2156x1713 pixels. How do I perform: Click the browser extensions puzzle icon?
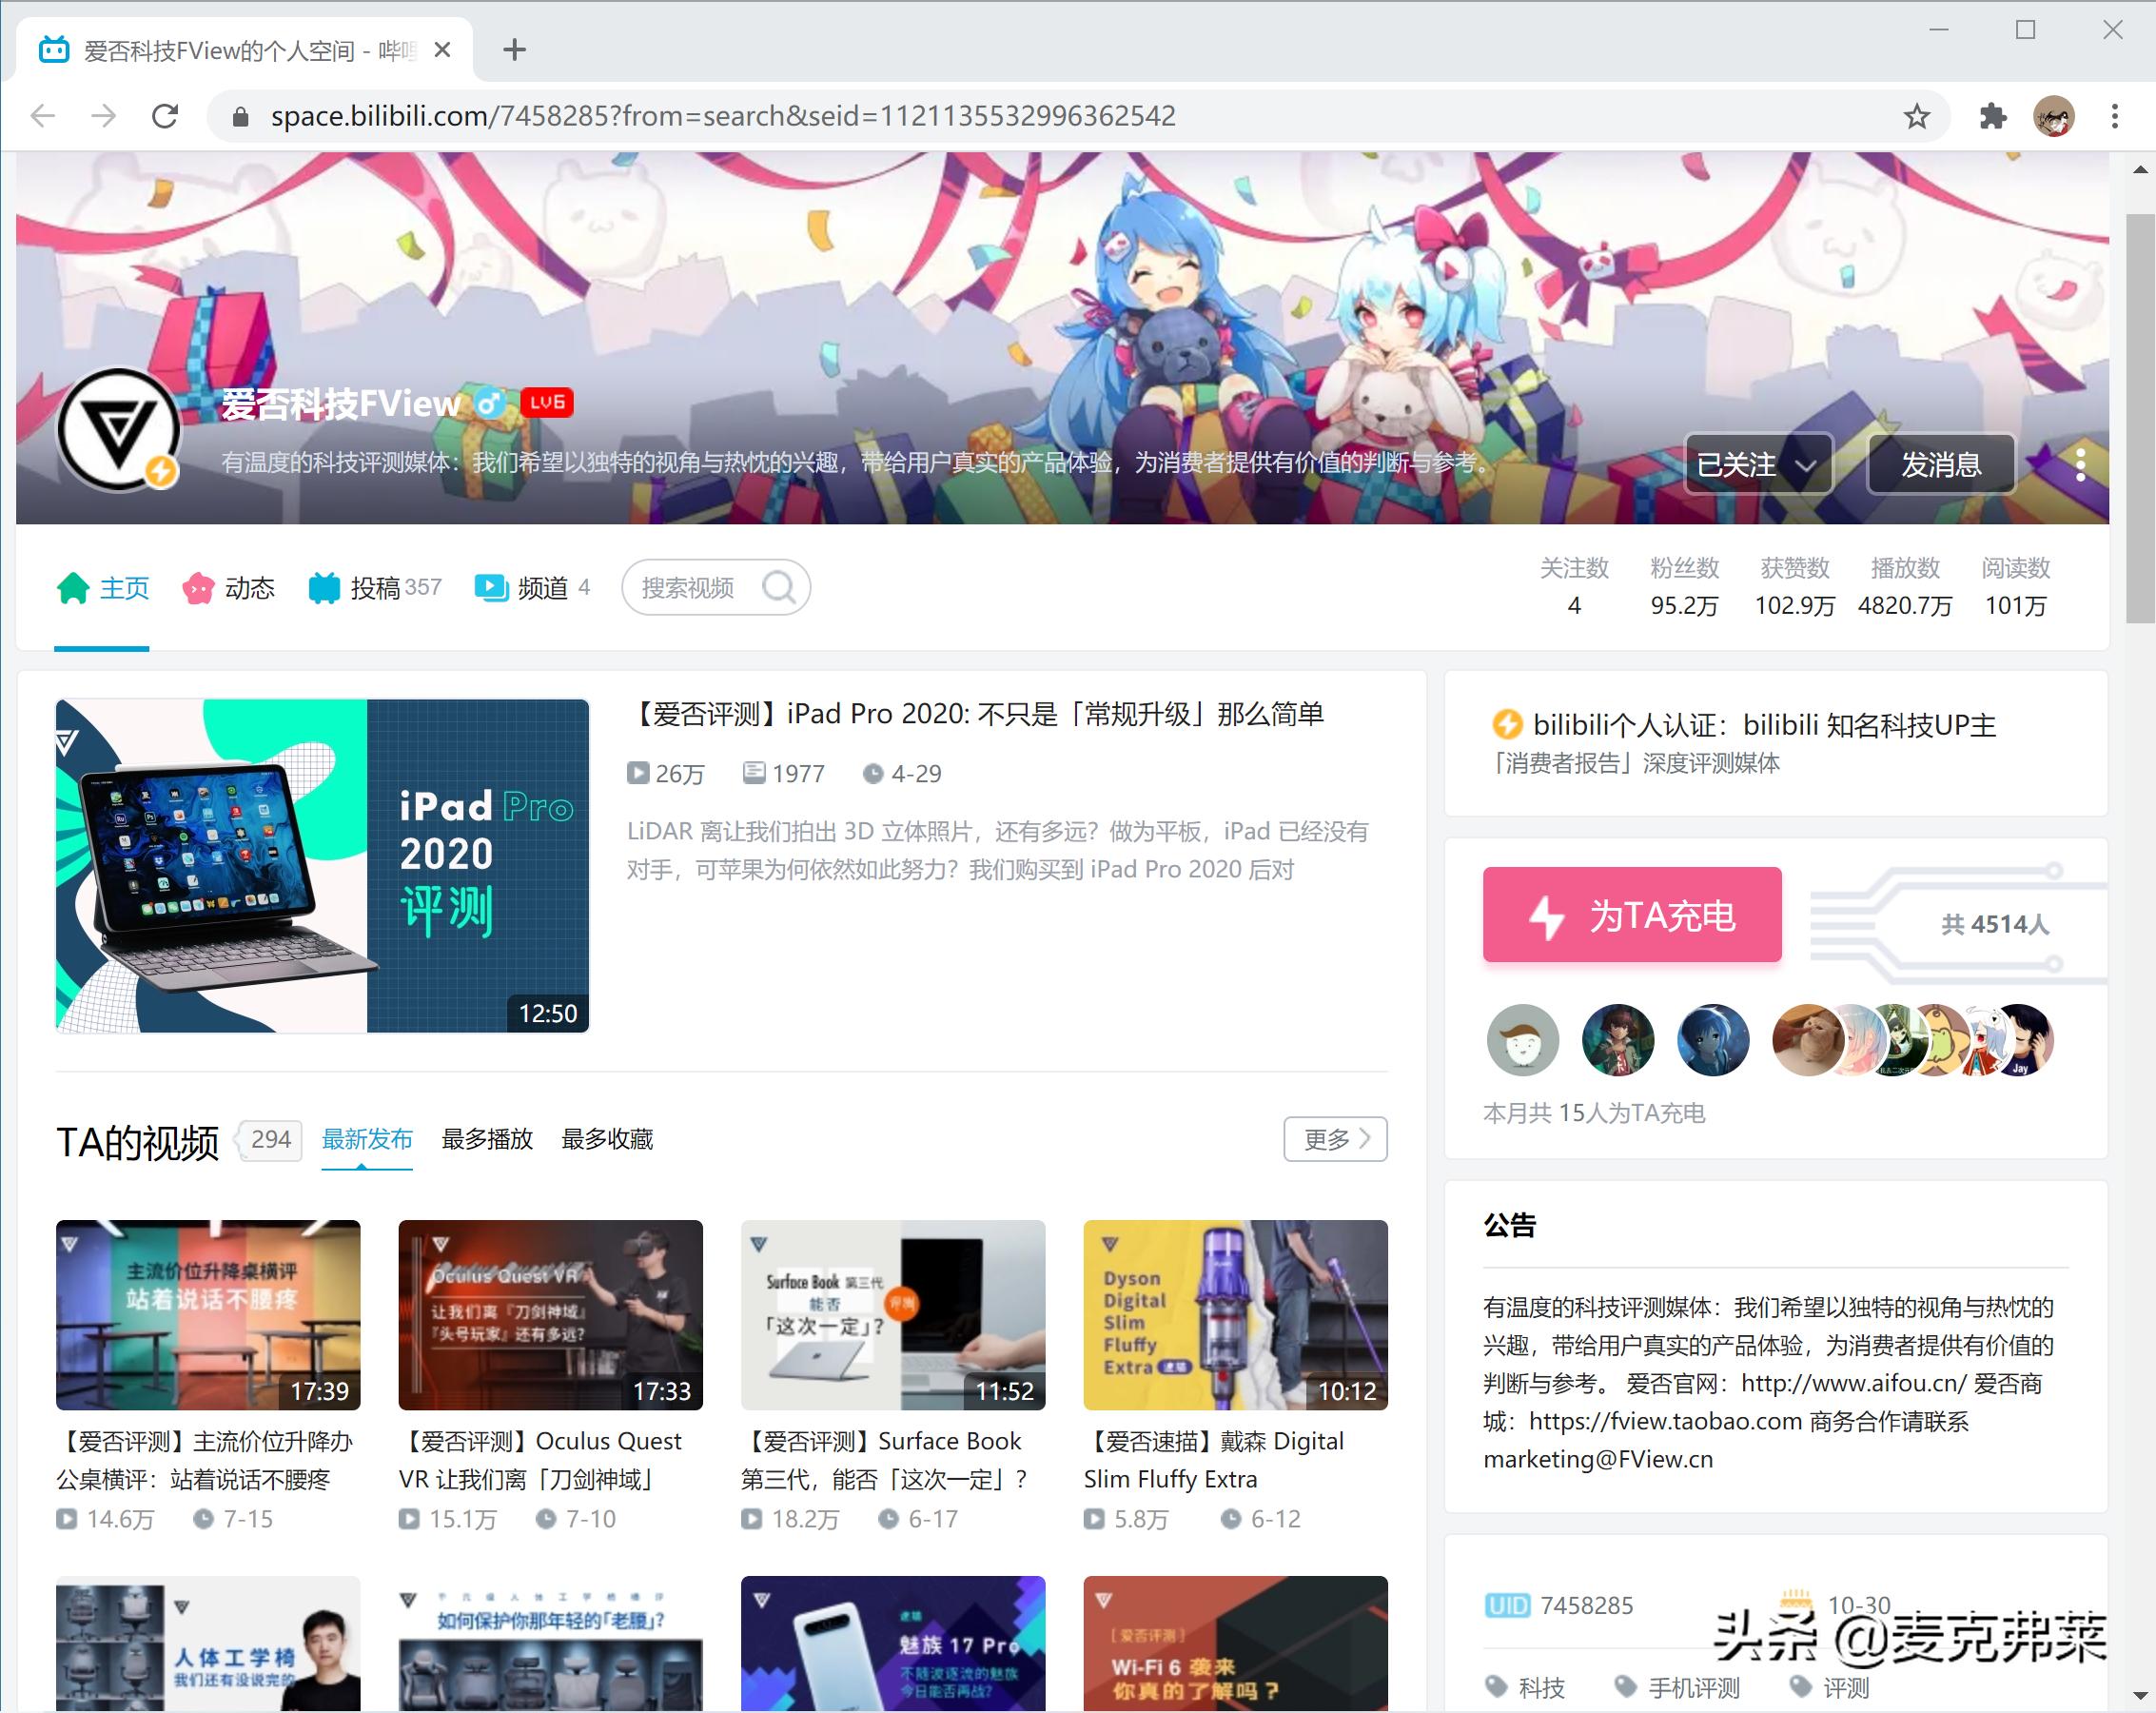1992,115
